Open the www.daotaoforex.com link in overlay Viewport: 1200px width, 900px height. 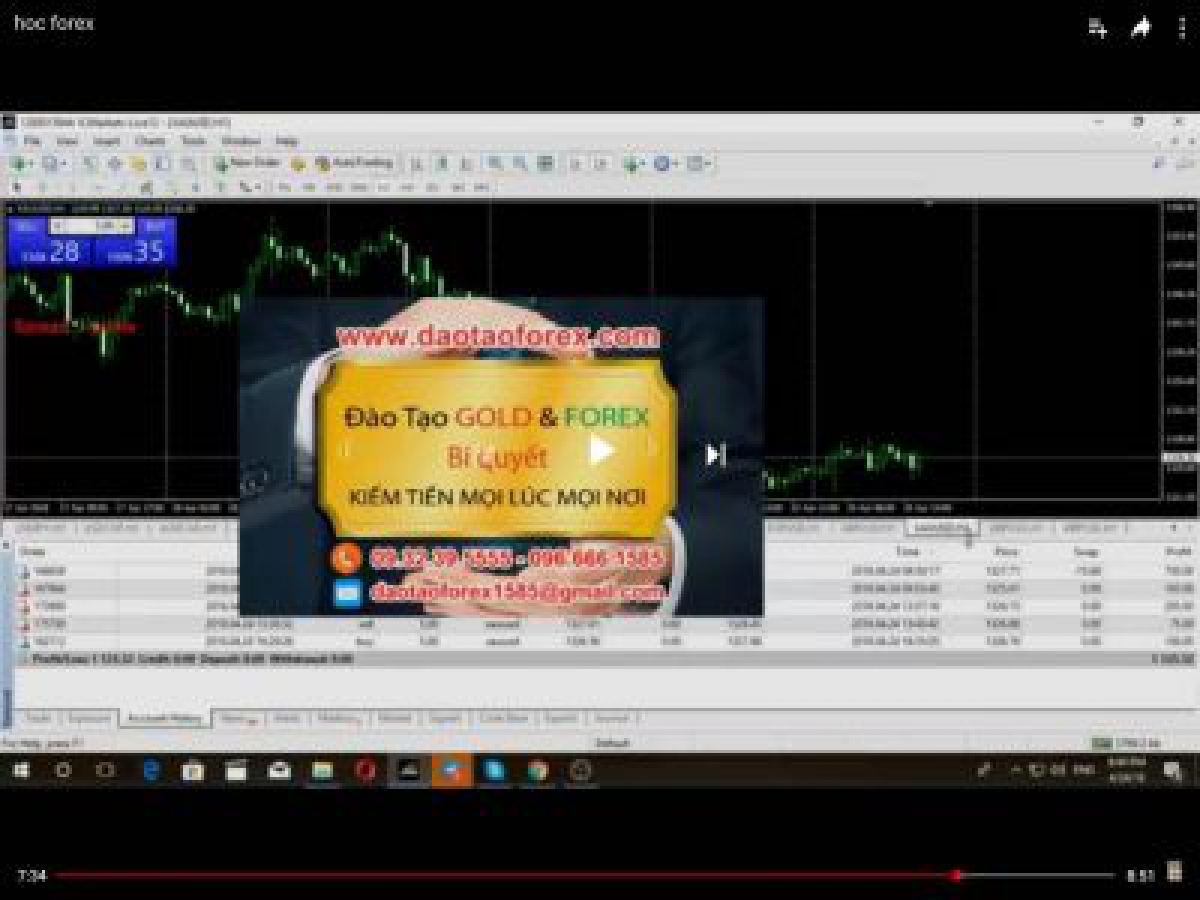click(498, 336)
